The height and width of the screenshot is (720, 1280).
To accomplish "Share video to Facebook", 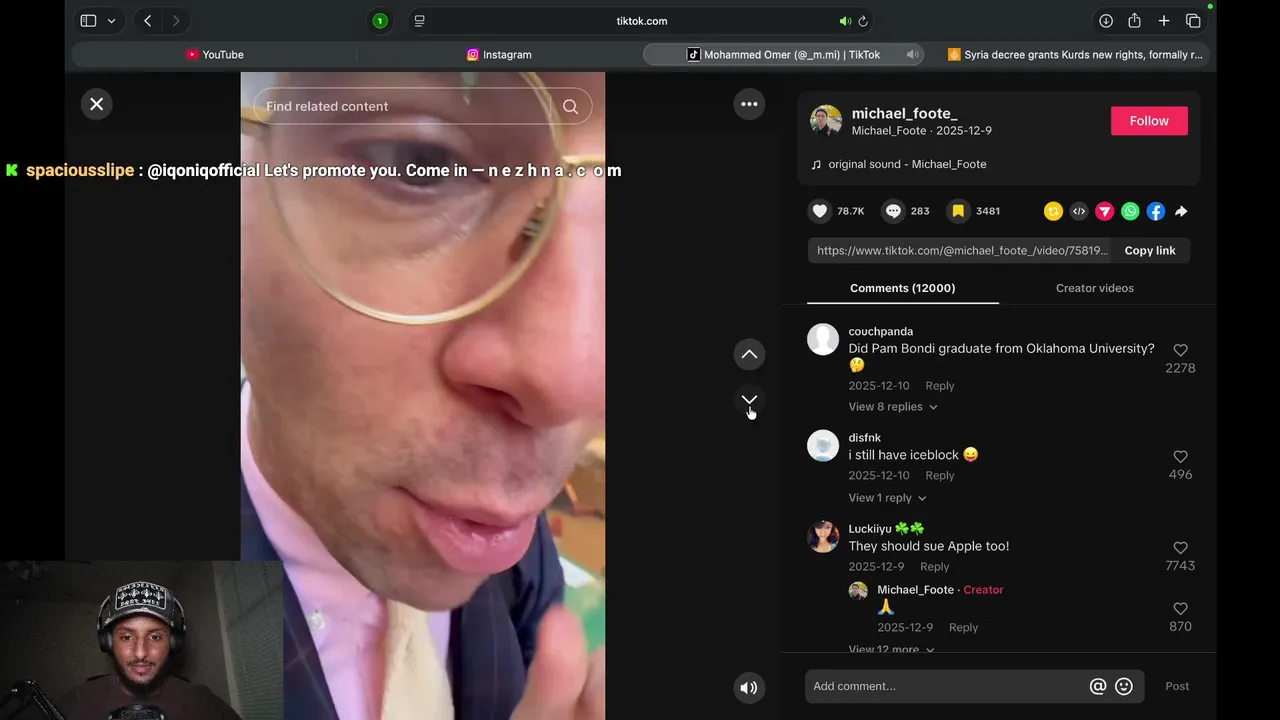I will click(x=1155, y=211).
